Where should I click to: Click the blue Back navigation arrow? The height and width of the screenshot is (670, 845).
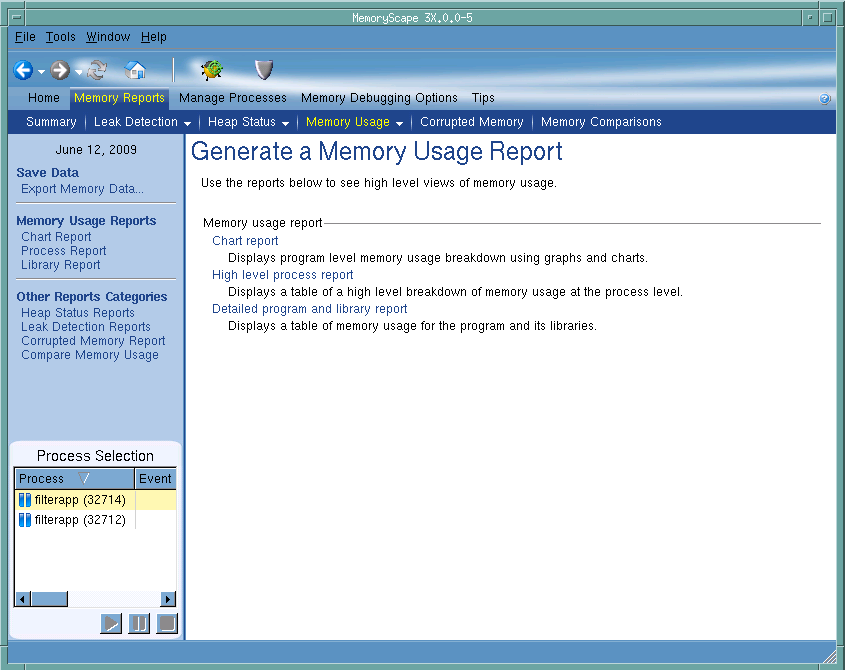[23, 70]
